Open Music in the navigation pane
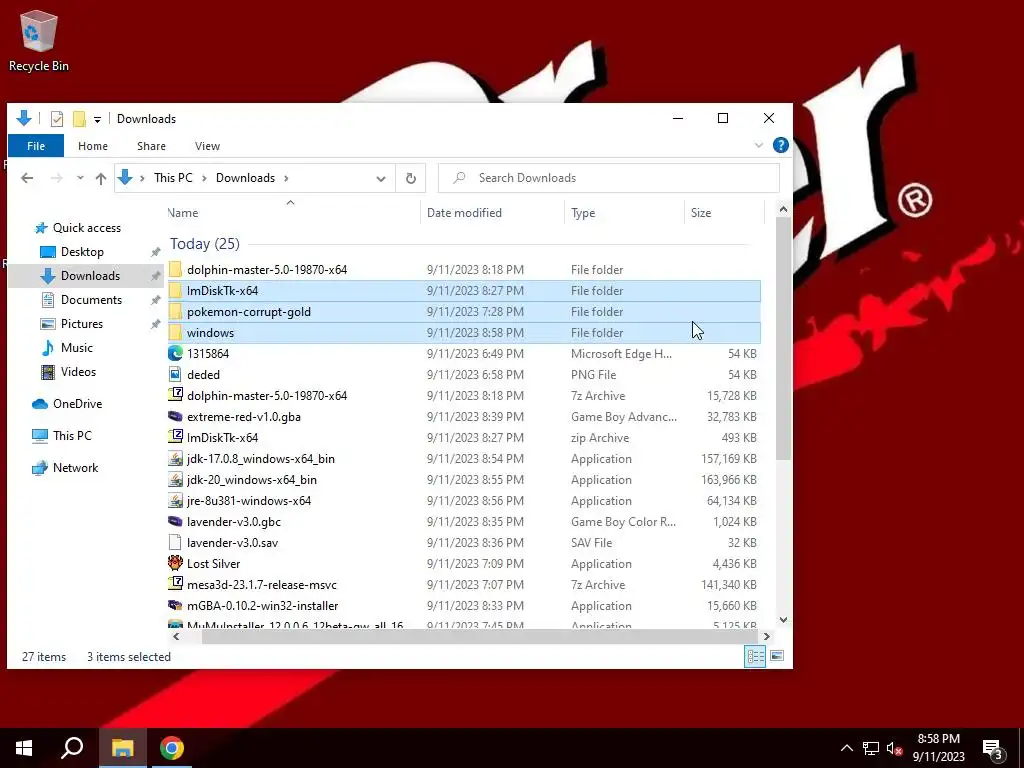Image resolution: width=1024 pixels, height=768 pixels. (x=76, y=347)
